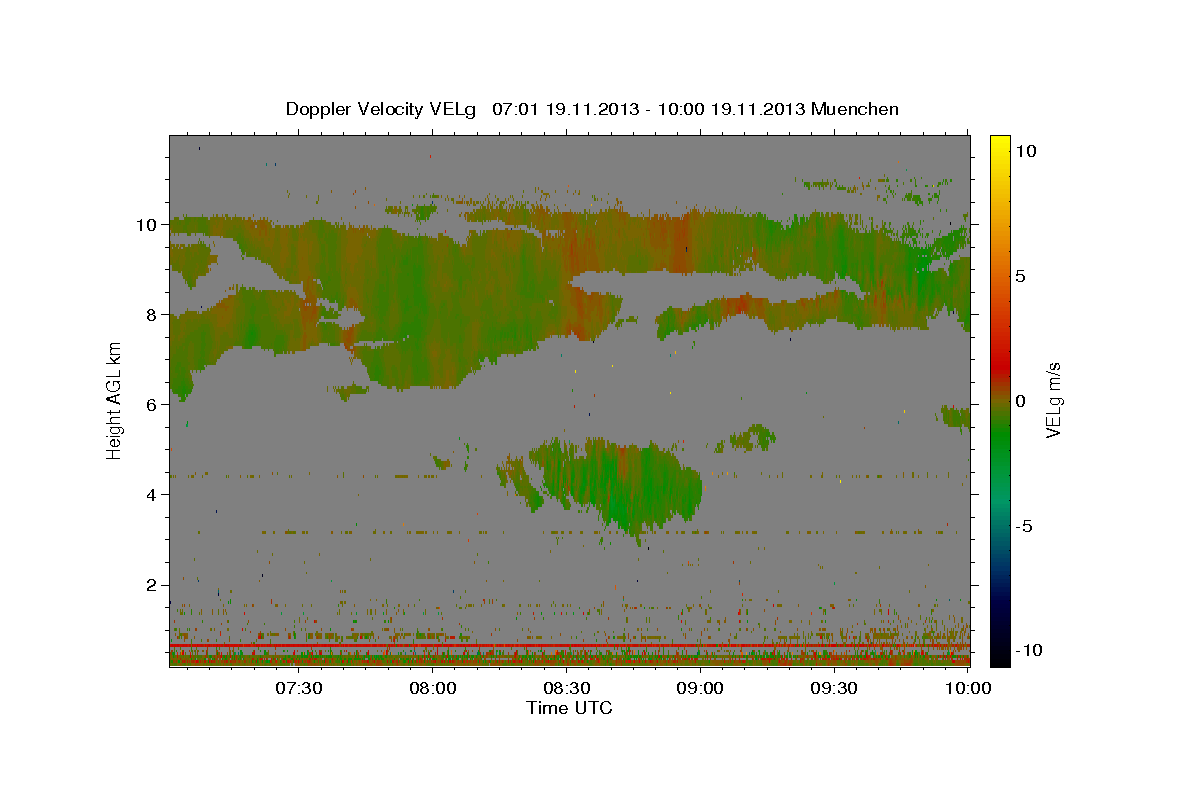Image resolution: width=1200 pixels, height=800 pixels.
Task: Click the 'Height AGL km' axis label
Action: coord(115,400)
